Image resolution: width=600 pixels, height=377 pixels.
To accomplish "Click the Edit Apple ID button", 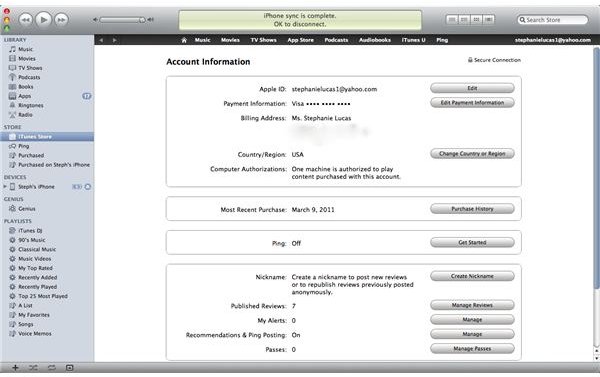I will pyautogui.click(x=472, y=88).
